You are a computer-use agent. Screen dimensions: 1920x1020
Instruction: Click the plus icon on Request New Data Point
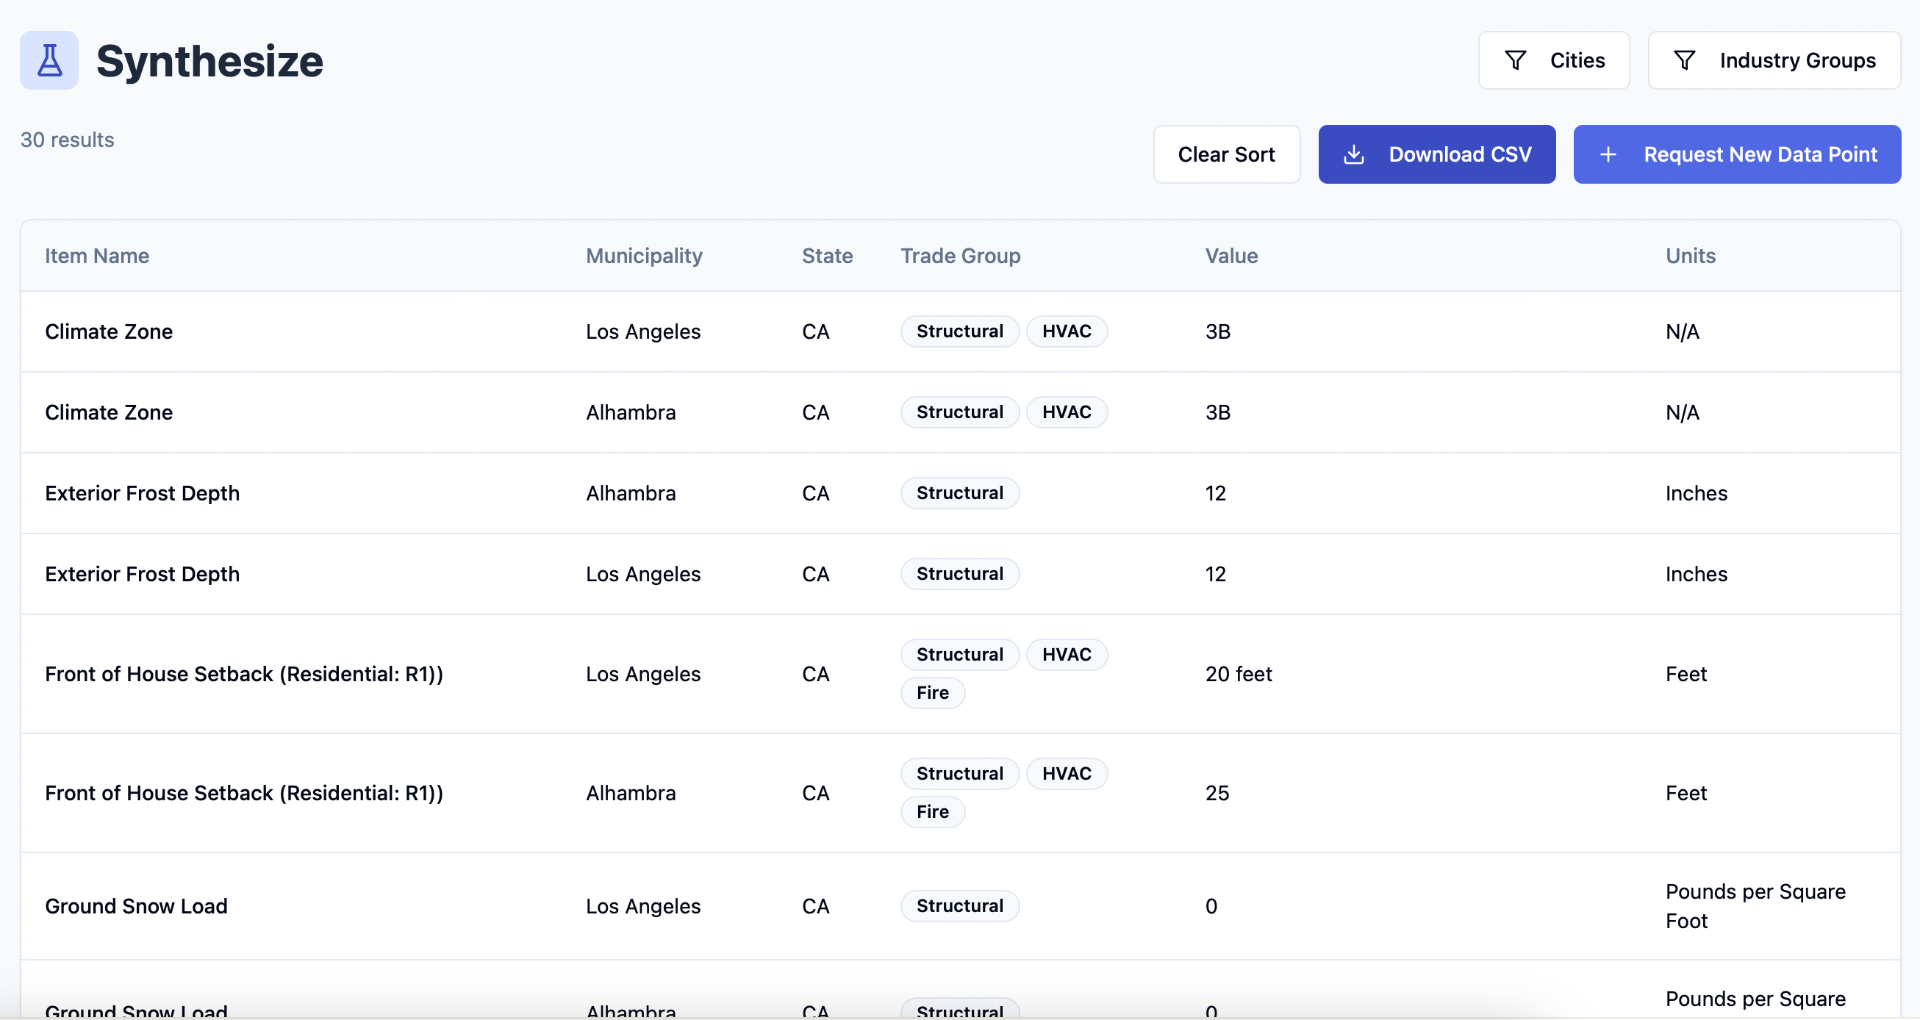[x=1608, y=154]
